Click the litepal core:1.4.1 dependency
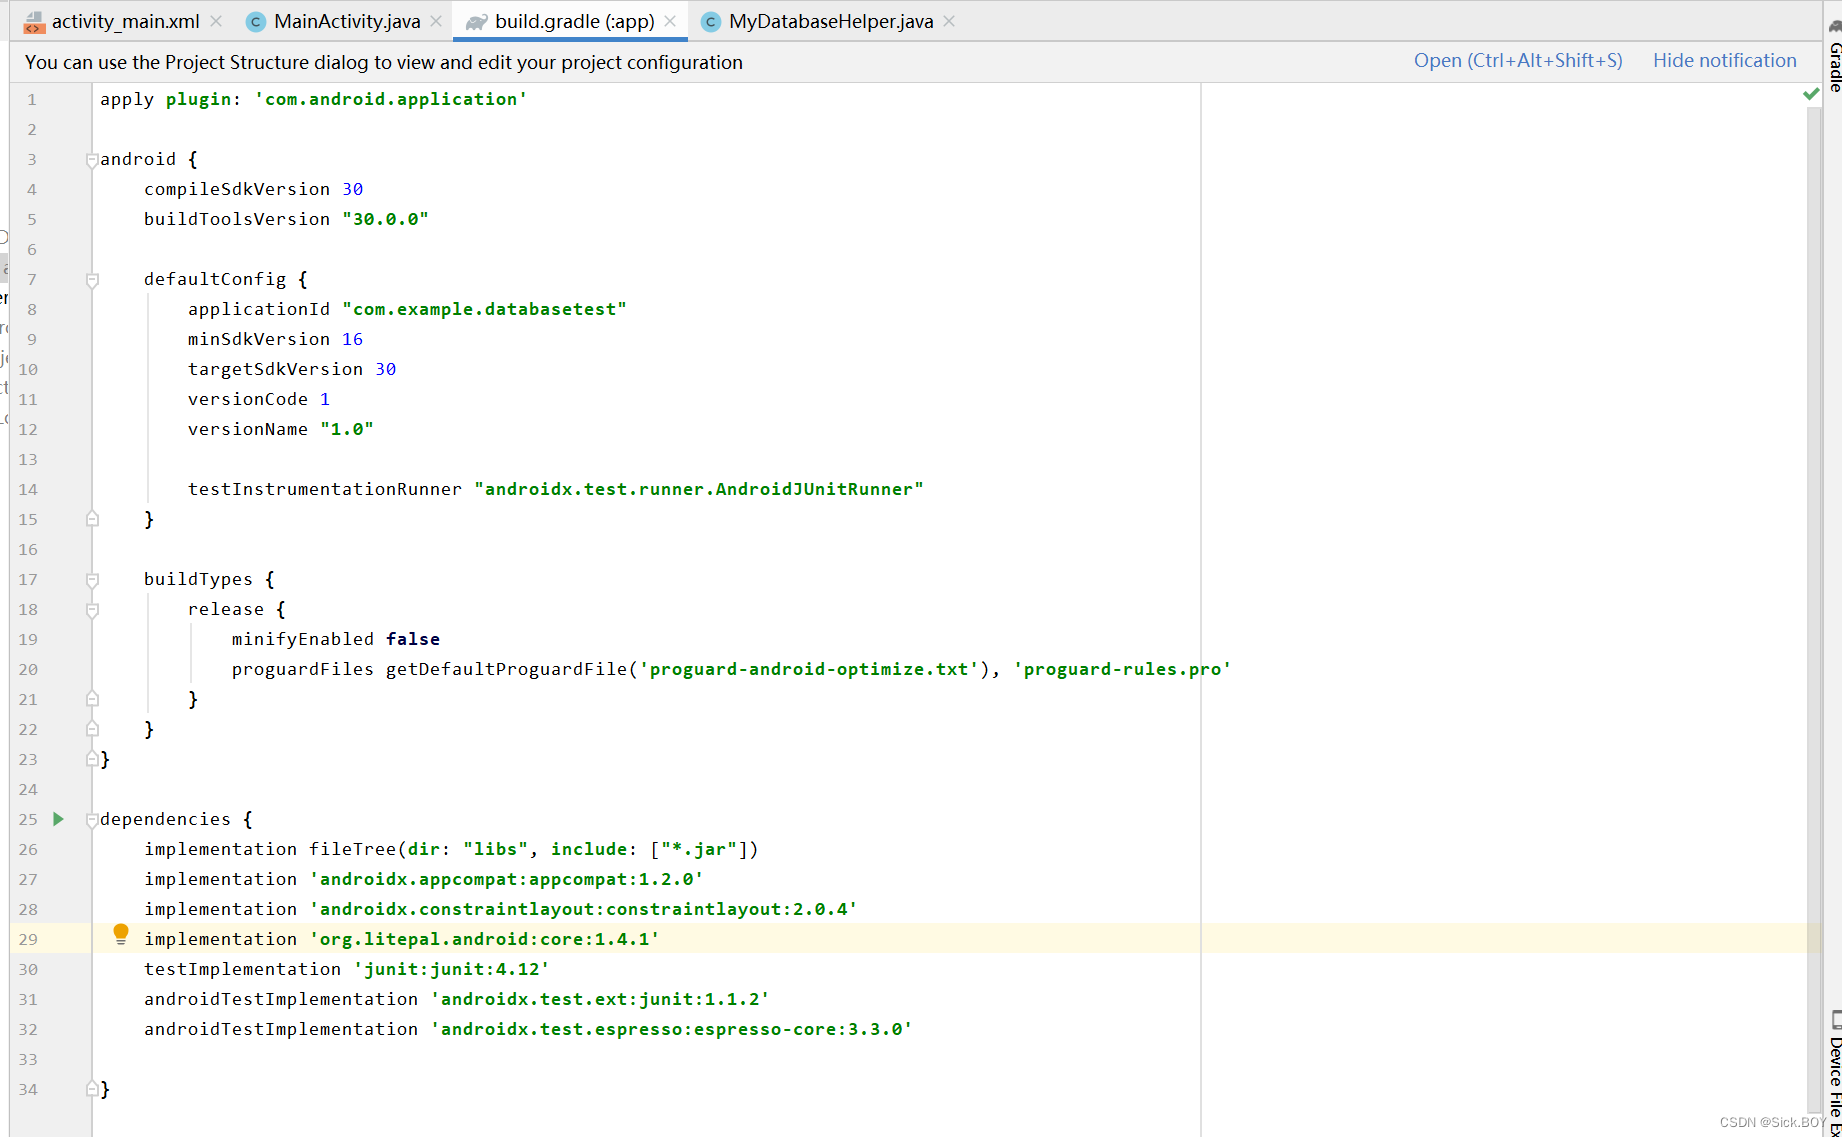 [484, 939]
